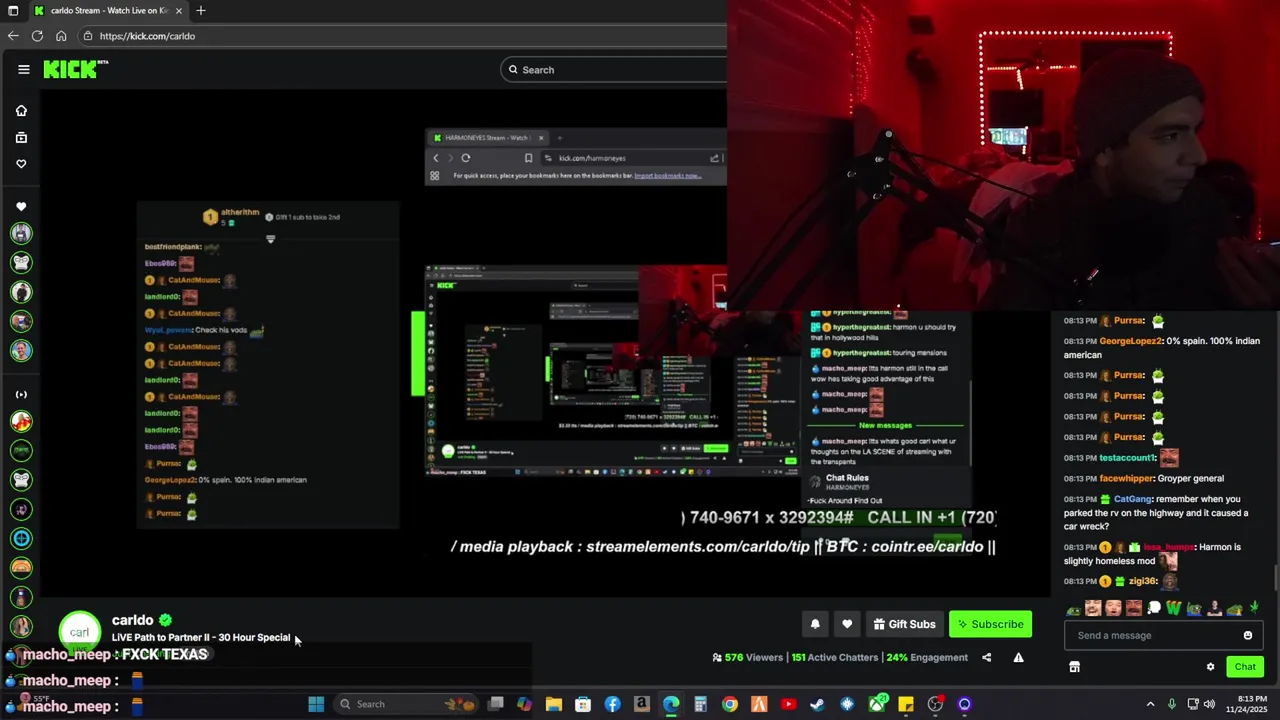
Task: Go to Home via sidebar house icon
Action: (x=21, y=111)
